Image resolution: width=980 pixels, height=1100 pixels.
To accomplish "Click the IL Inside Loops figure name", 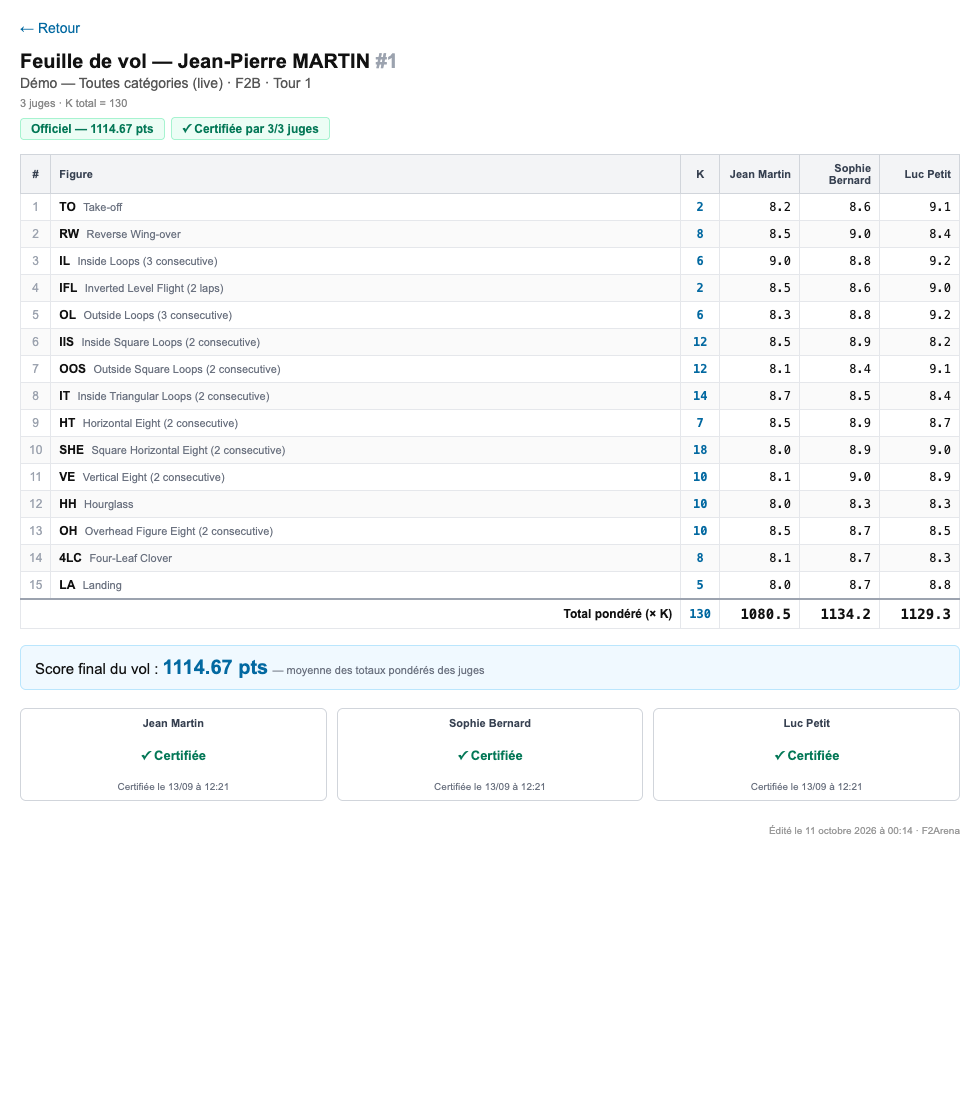I will pos(138,261).
